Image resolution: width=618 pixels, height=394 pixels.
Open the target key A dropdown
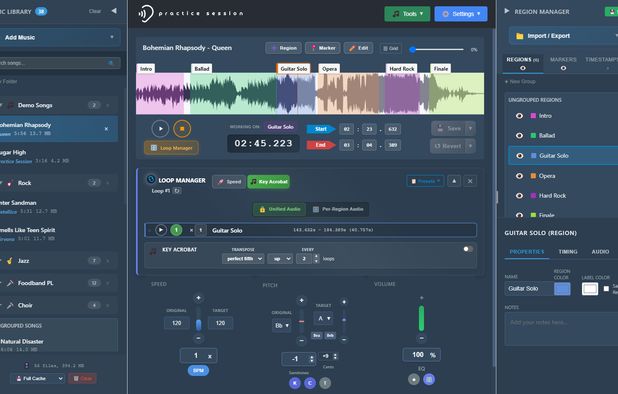(324, 318)
